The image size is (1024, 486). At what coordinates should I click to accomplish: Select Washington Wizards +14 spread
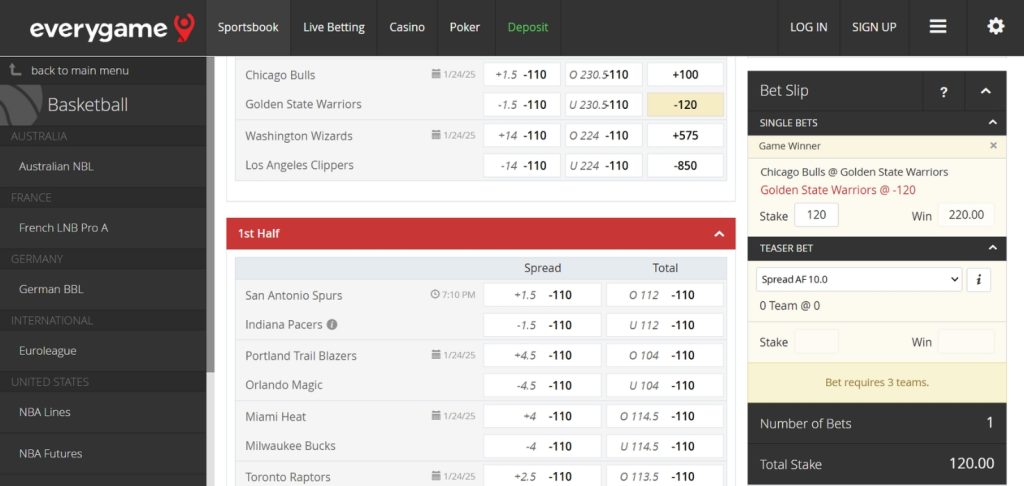click(x=522, y=135)
